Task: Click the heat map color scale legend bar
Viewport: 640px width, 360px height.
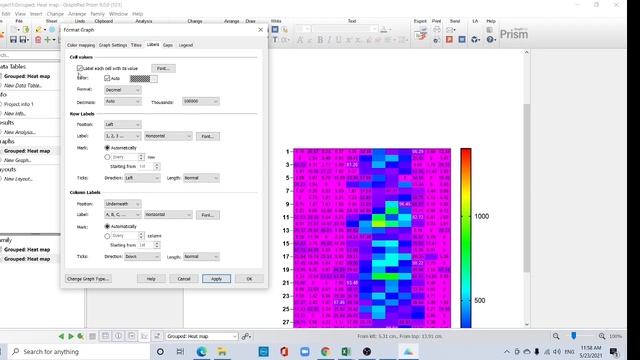Action: click(x=466, y=238)
